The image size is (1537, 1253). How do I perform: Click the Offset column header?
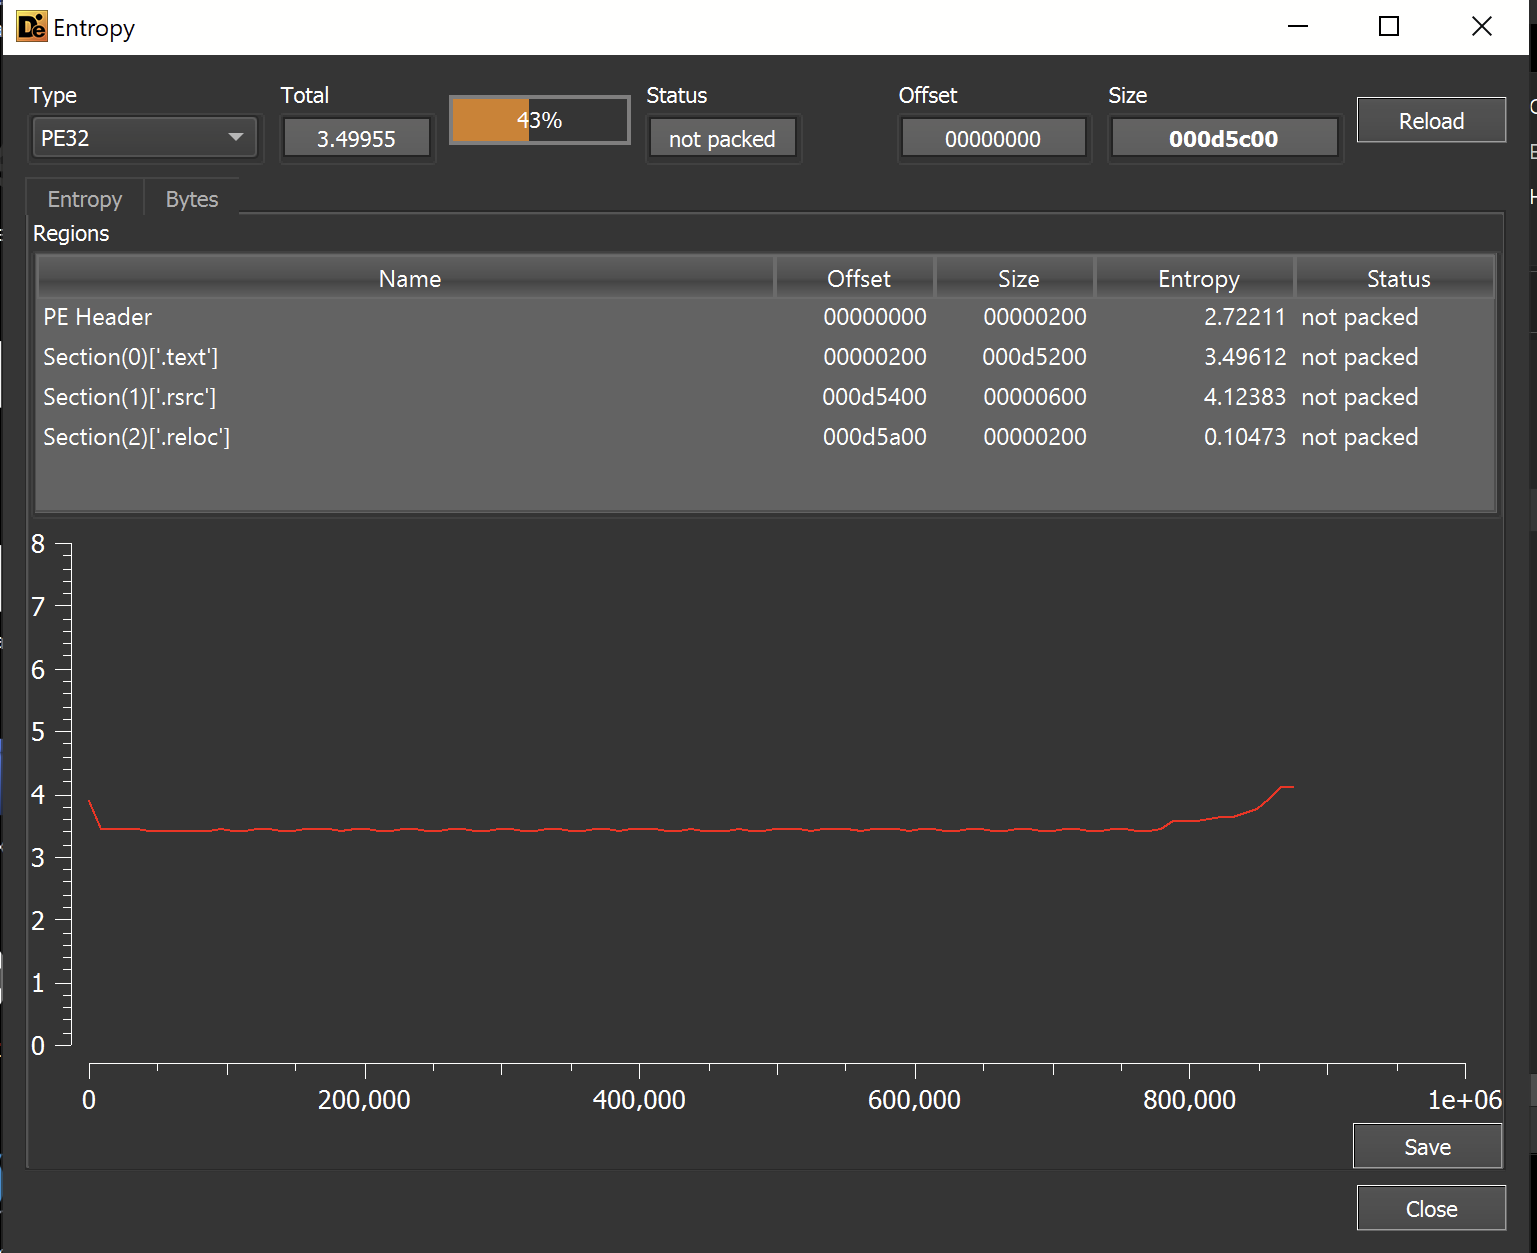pyautogui.click(x=858, y=279)
